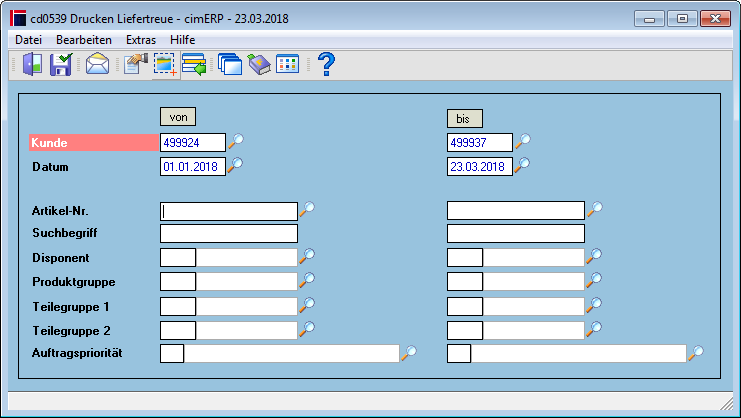741x418 pixels.
Task: Click the Suchbegriff von input field
Action: tap(229, 233)
